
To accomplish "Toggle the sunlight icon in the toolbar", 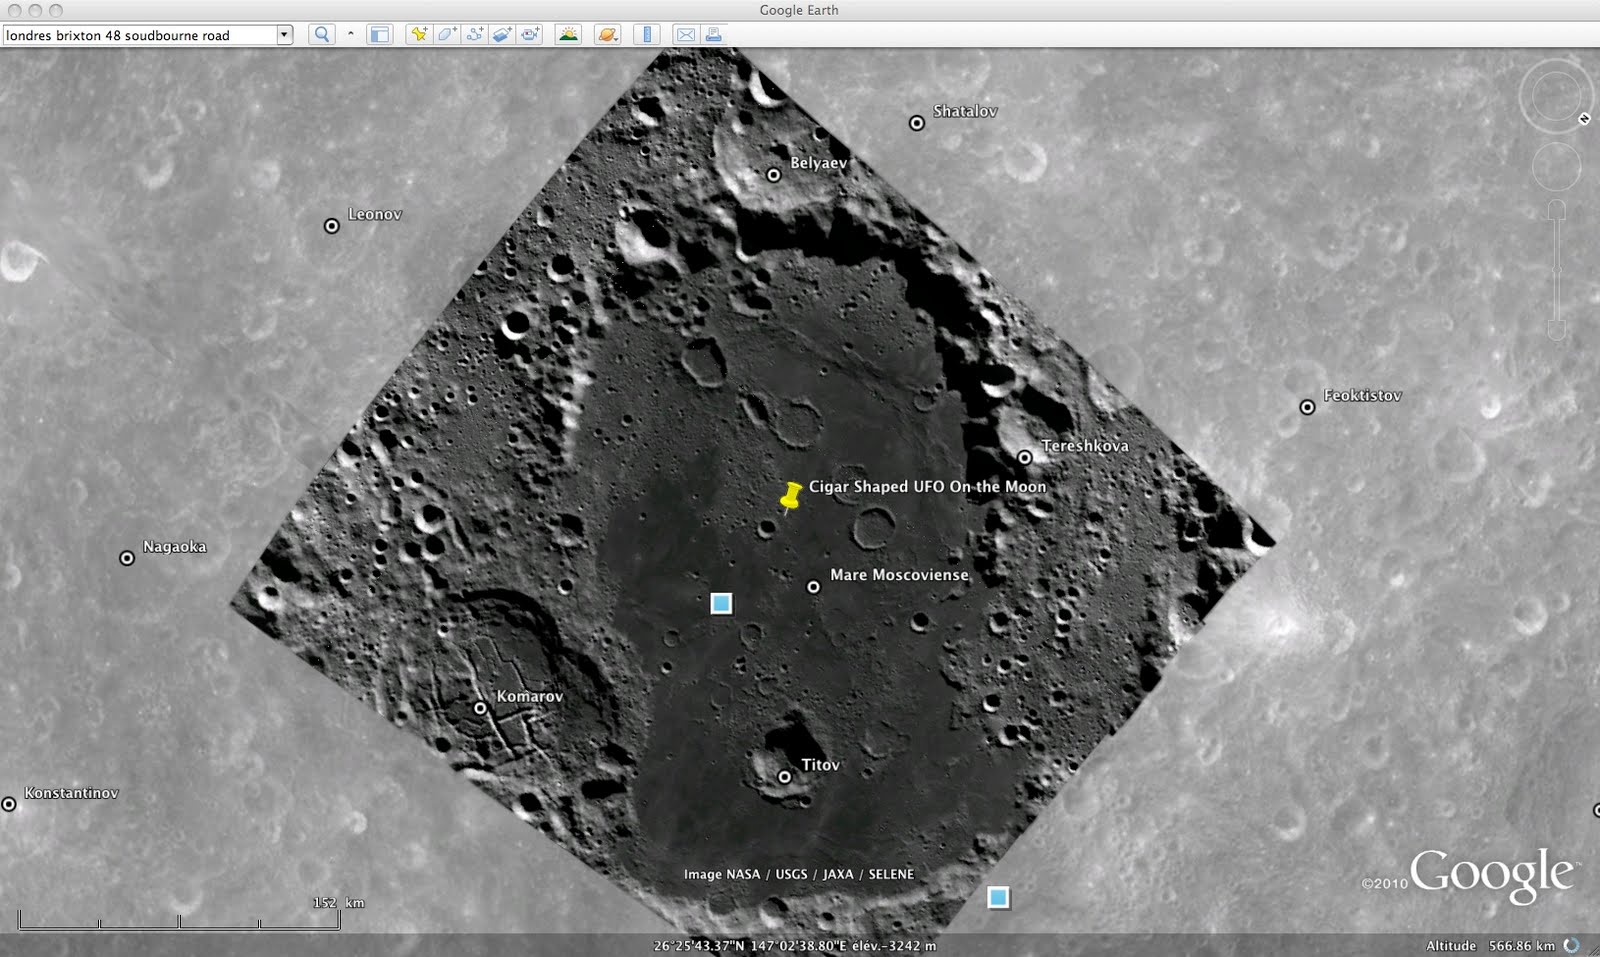I will 568,34.
